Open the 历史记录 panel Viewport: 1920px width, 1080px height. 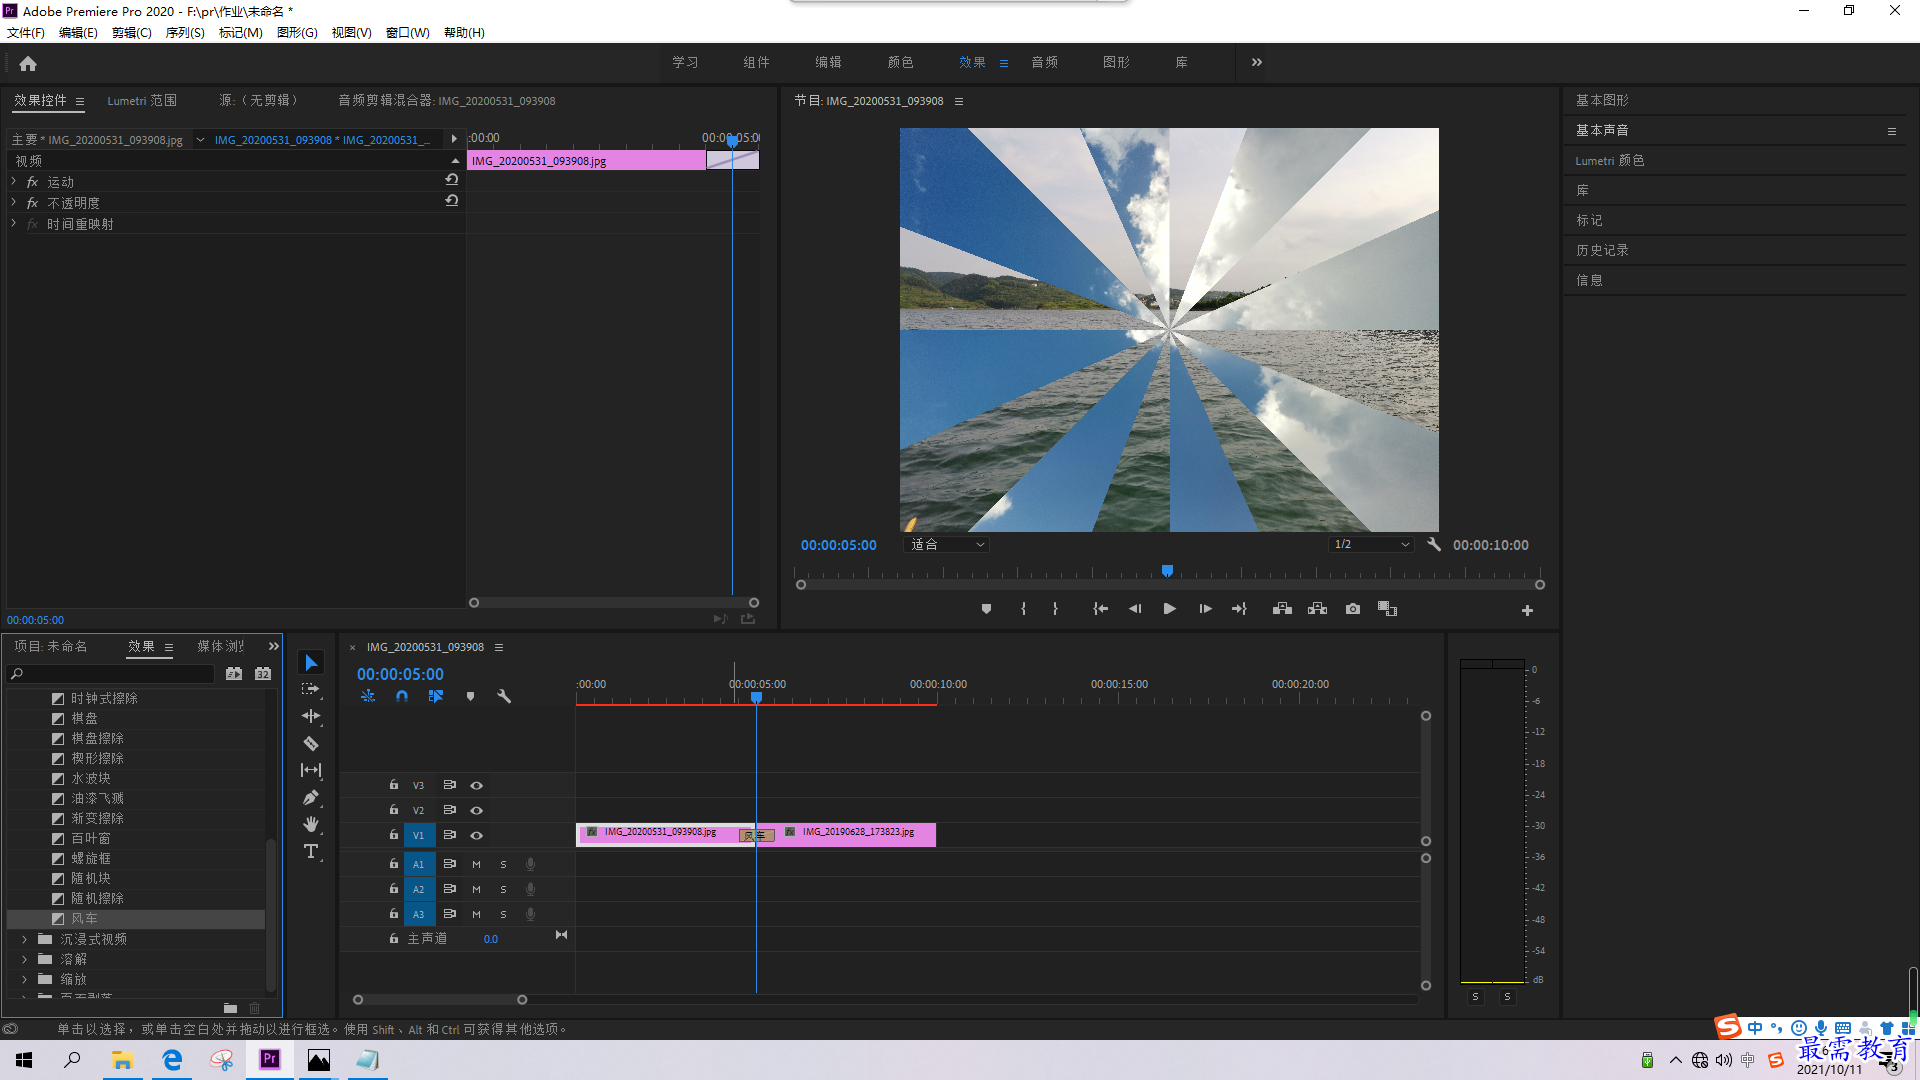point(1602,251)
